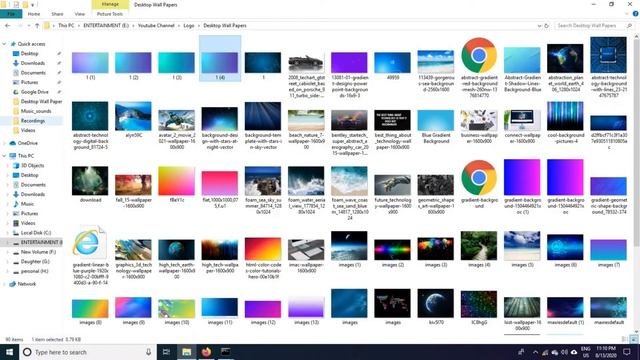Click the Search Desktop Wall Papers field
This screenshot has width=640, height=360.
pos(594,25)
